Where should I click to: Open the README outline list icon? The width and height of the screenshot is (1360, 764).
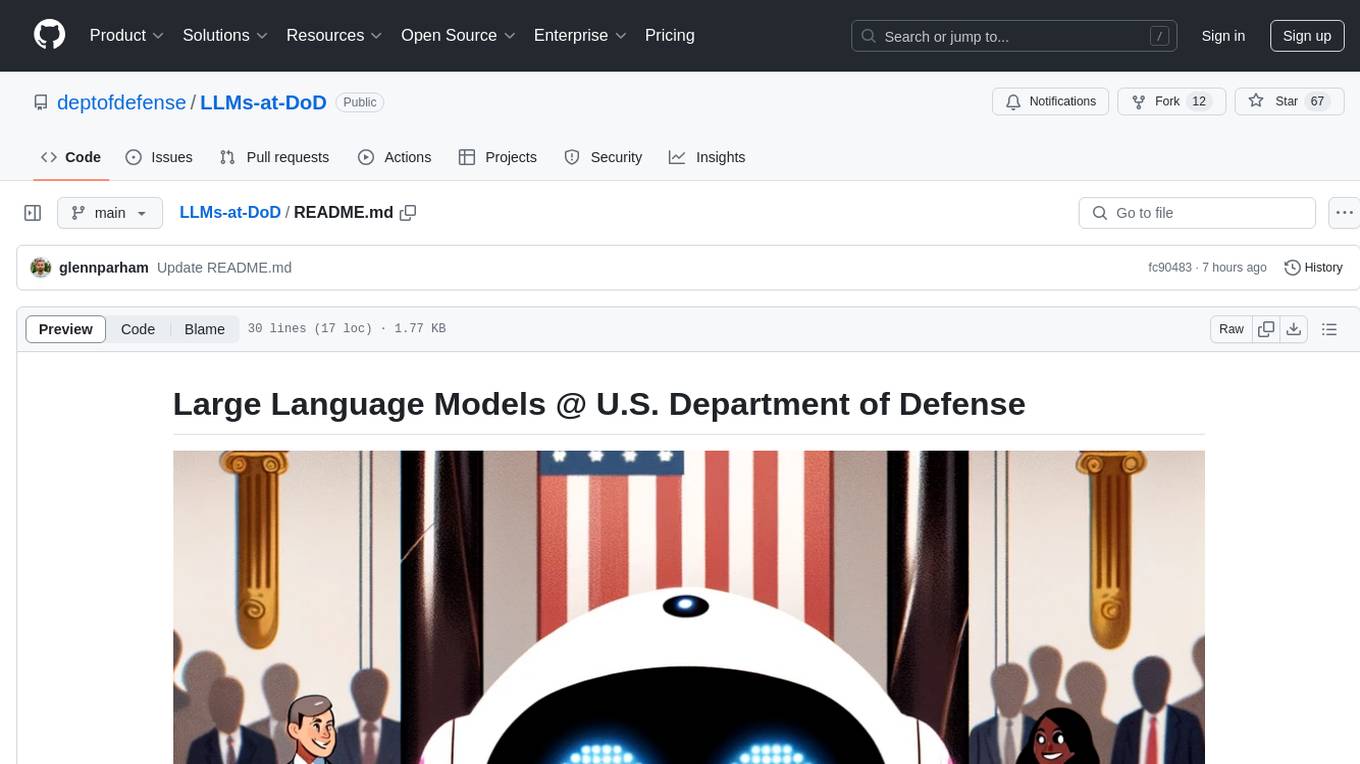pos(1329,329)
